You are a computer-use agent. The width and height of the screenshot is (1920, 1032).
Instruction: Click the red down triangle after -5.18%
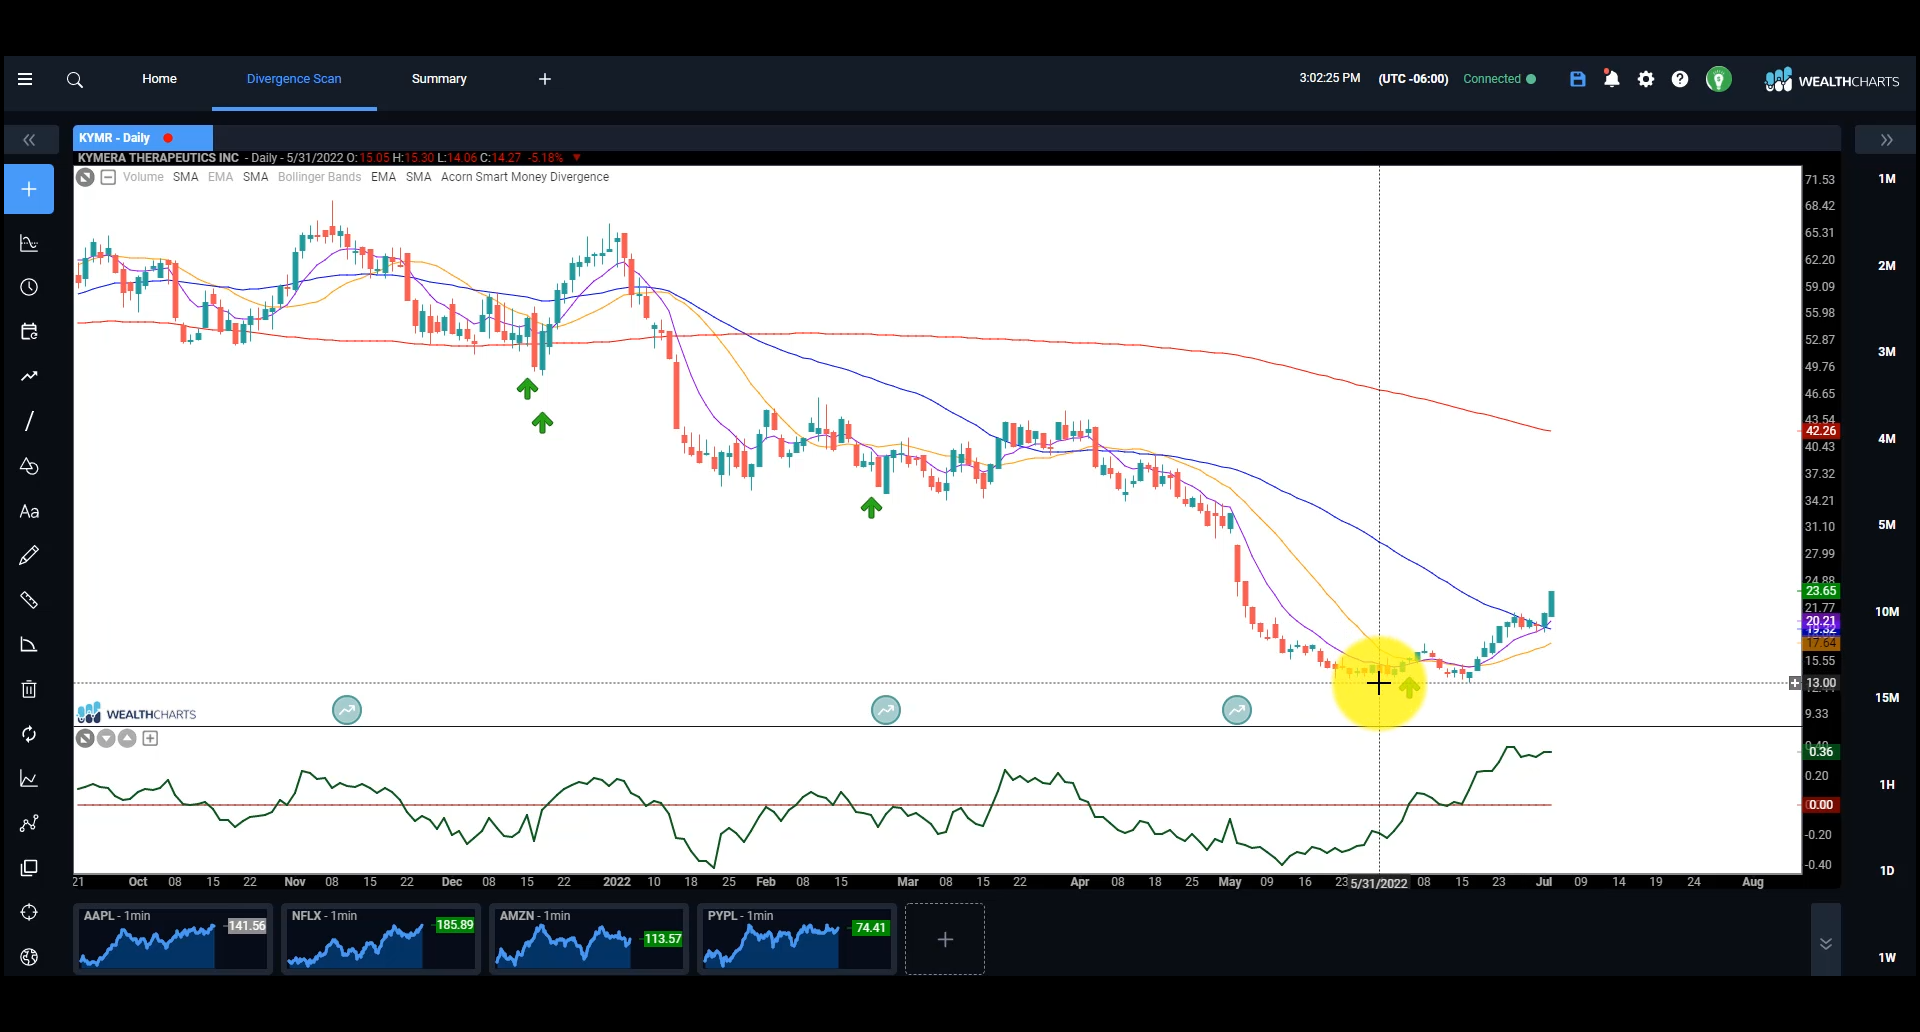(577, 158)
